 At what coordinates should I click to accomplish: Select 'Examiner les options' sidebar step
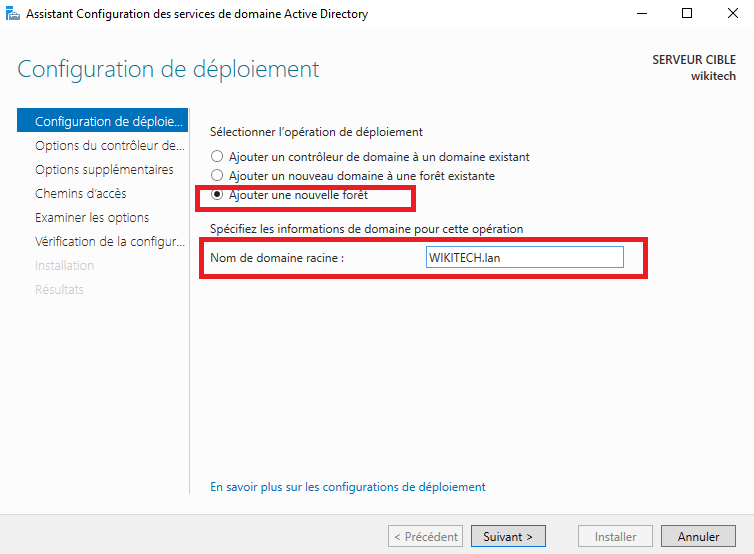[x=92, y=218]
